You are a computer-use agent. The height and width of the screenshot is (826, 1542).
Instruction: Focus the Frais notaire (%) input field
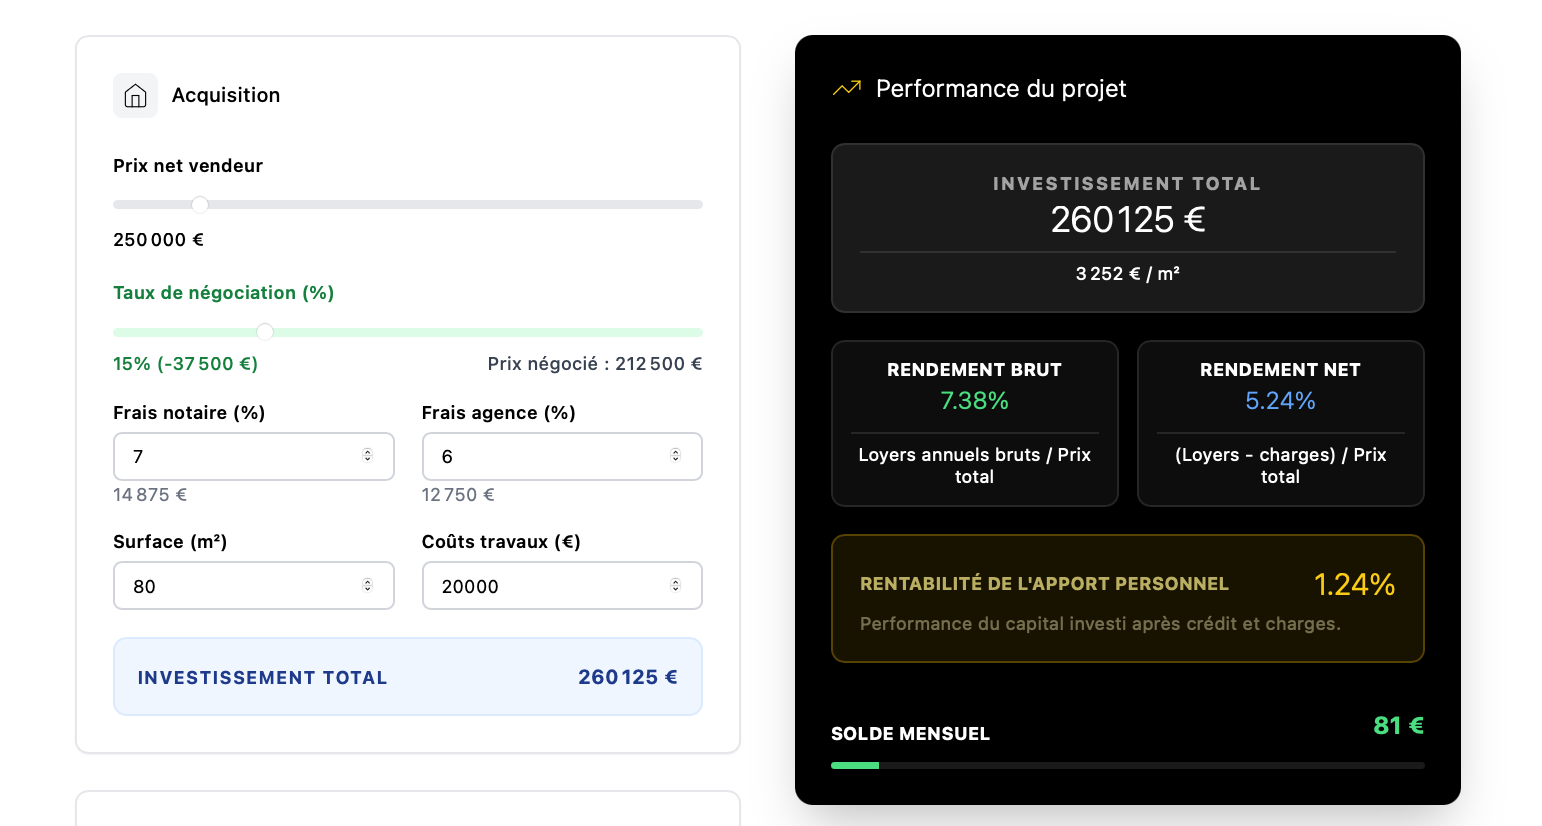pyautogui.click(x=254, y=456)
